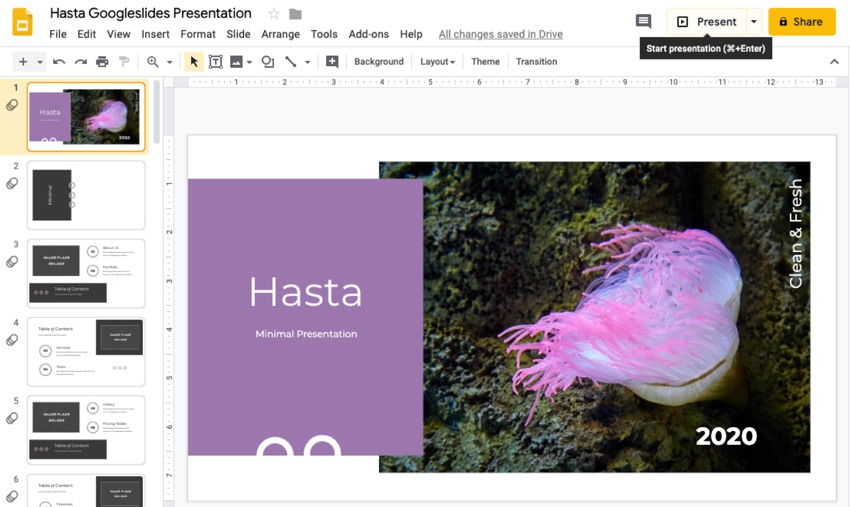Screen dimensions: 850x507
Task: Click the Undo arrow
Action: coord(59,62)
